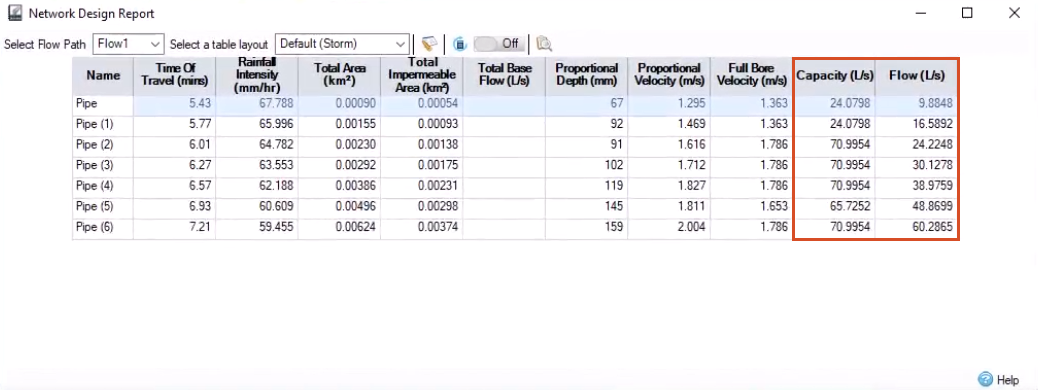
Task: Click the empty base flow cell for Pipe (3)
Action: (x=504, y=166)
